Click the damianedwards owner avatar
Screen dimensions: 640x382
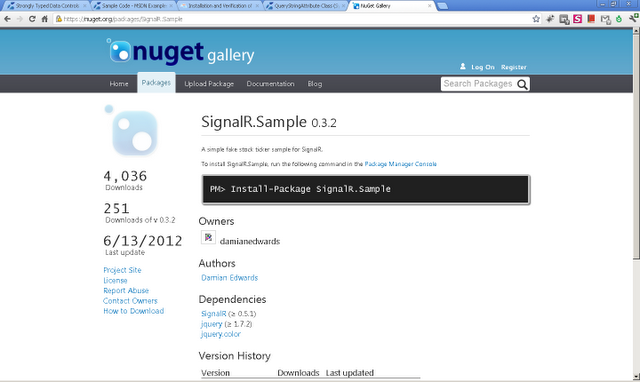(208, 237)
